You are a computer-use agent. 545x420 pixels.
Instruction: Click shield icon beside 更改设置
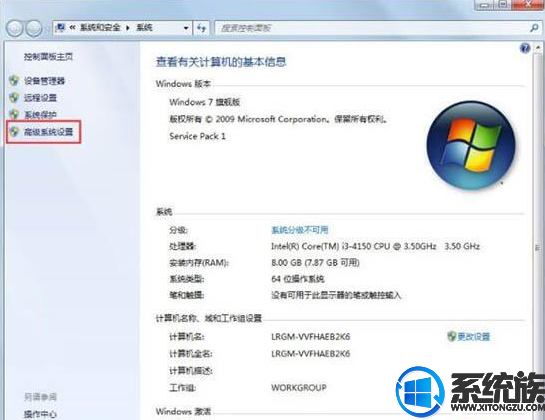[x=451, y=336]
